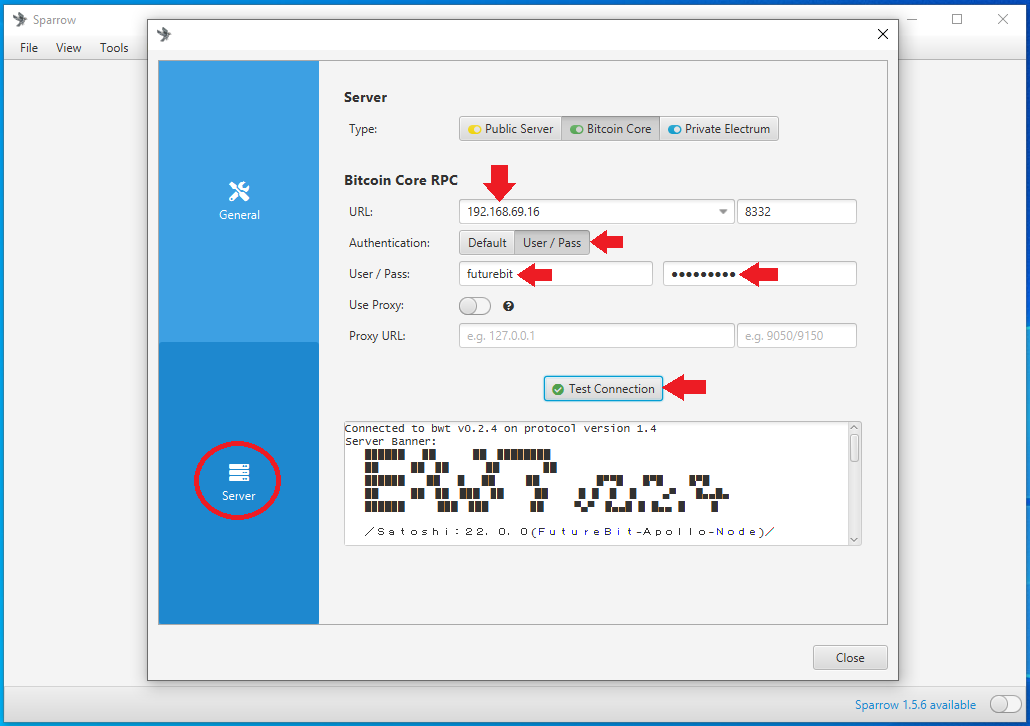Click the port field showing 8332
The height and width of the screenshot is (726, 1030).
click(x=797, y=212)
